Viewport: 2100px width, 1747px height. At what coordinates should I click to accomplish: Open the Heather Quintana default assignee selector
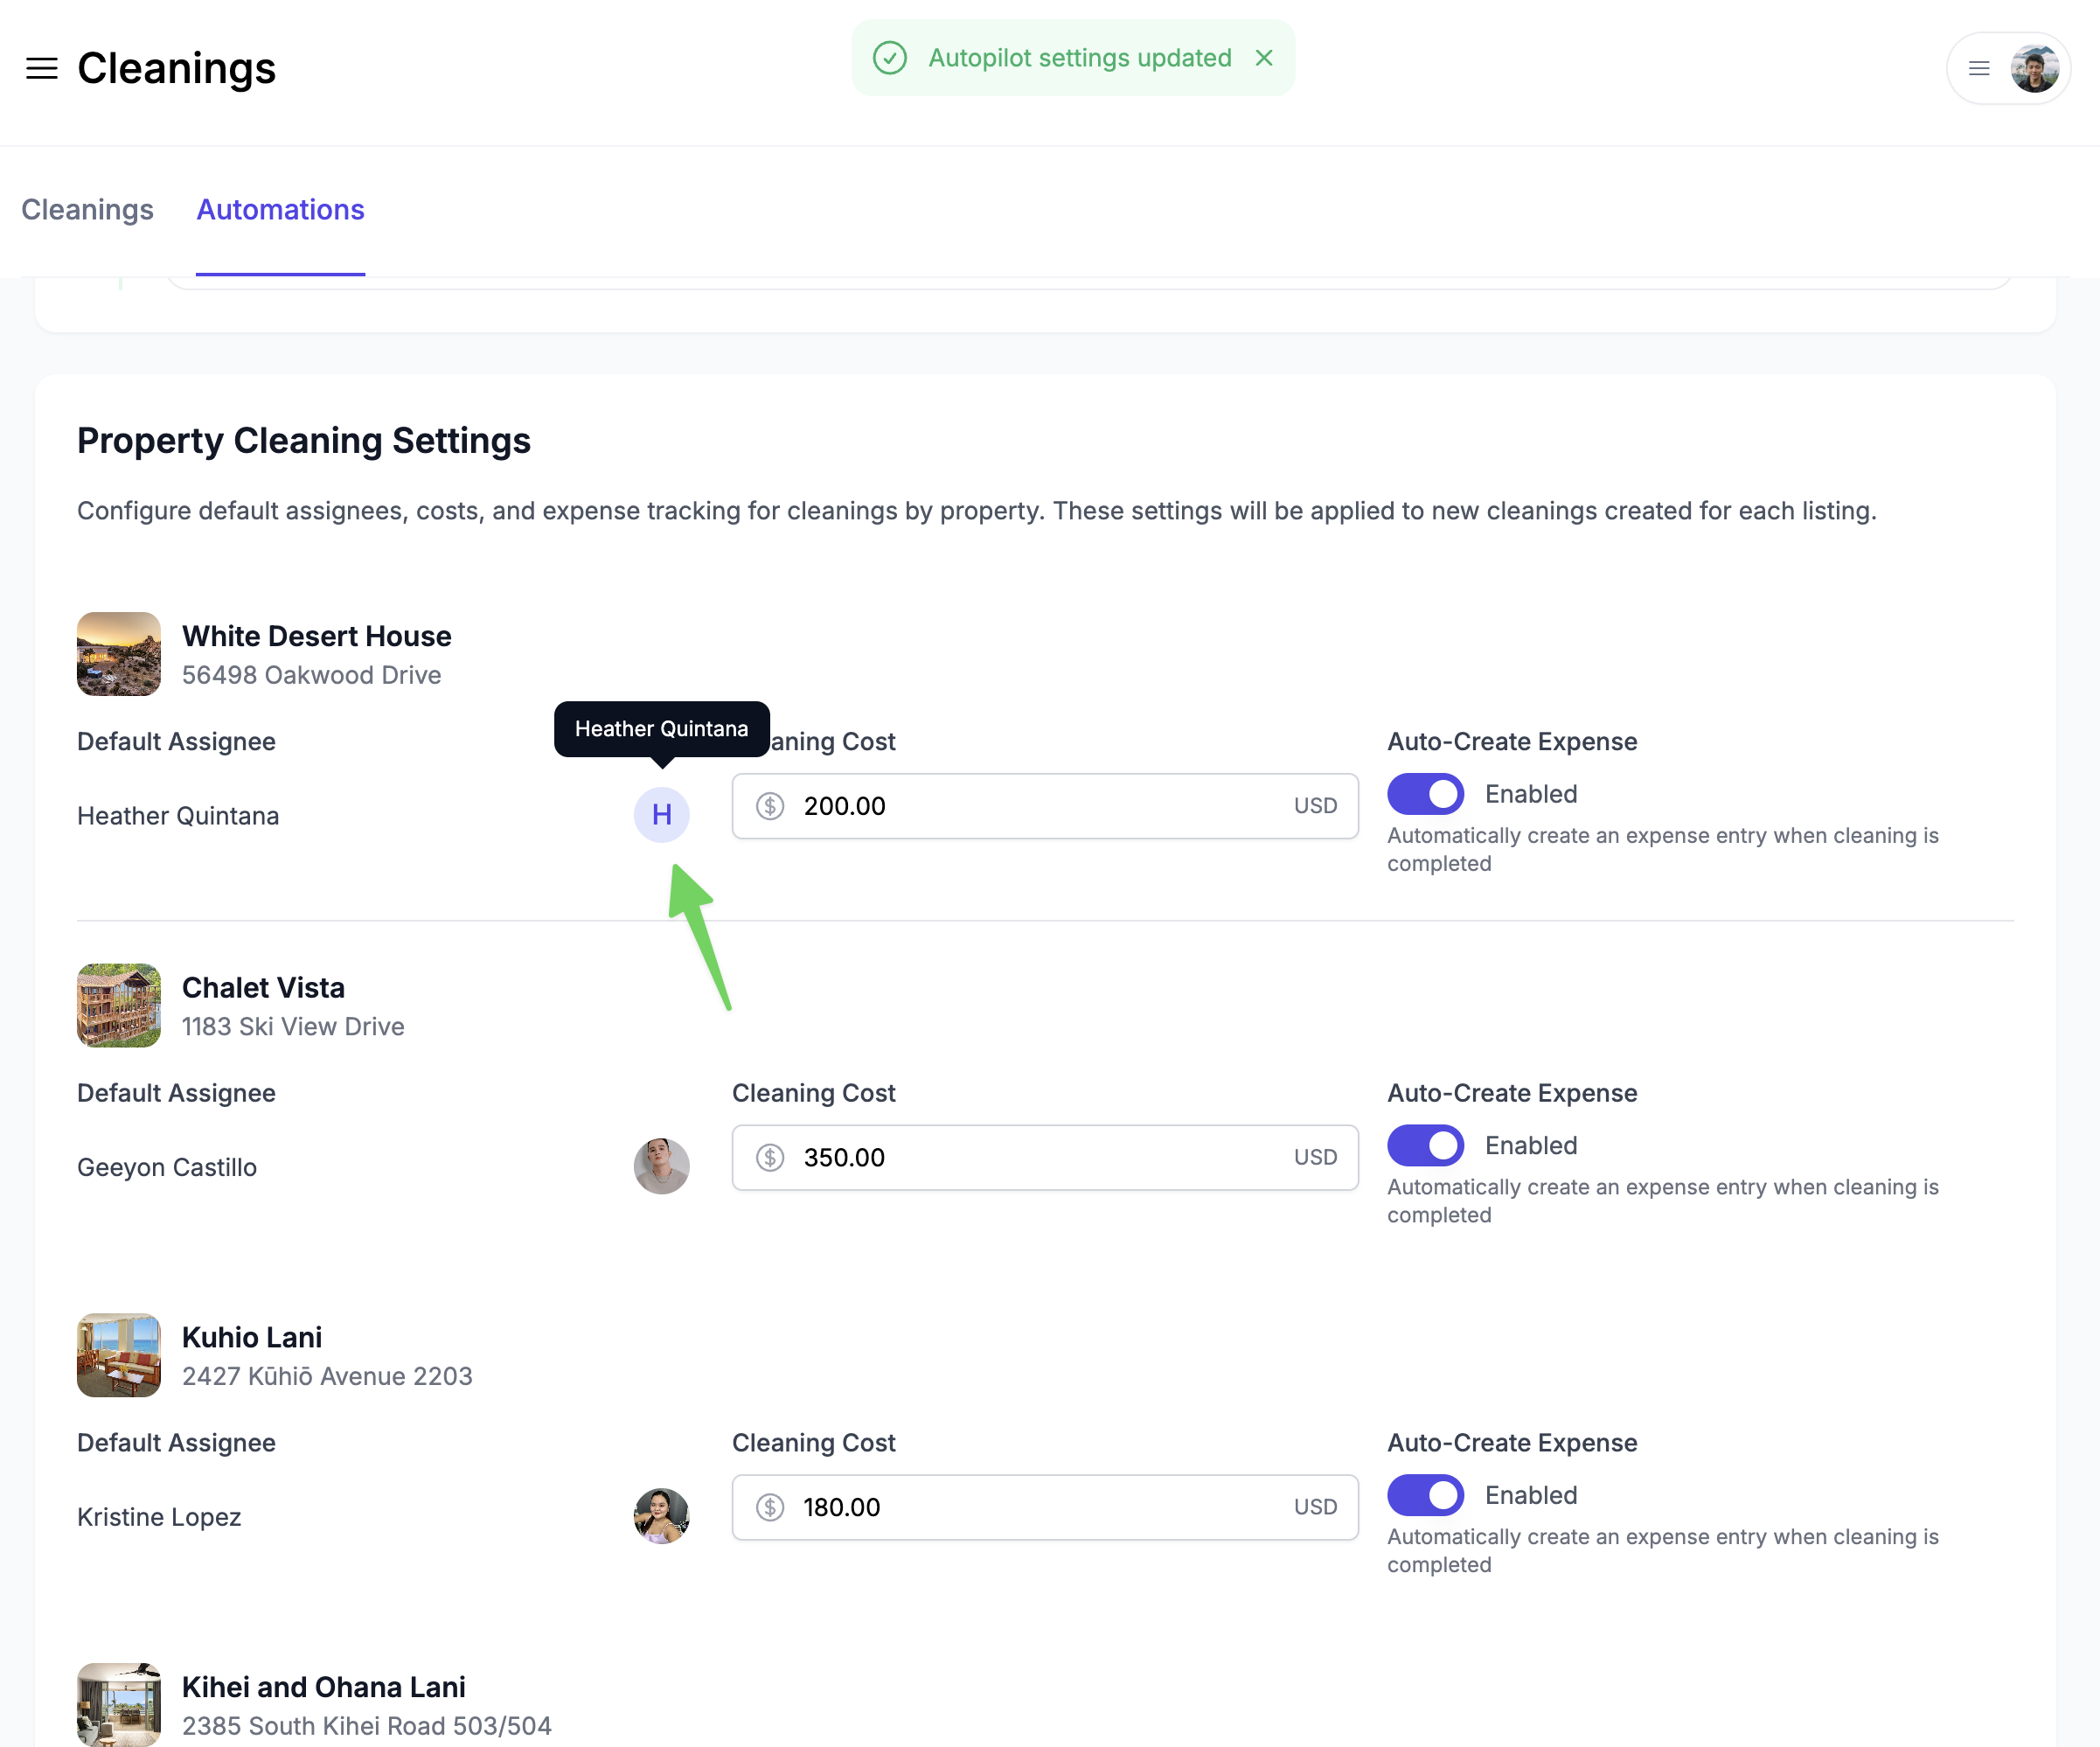(x=178, y=816)
